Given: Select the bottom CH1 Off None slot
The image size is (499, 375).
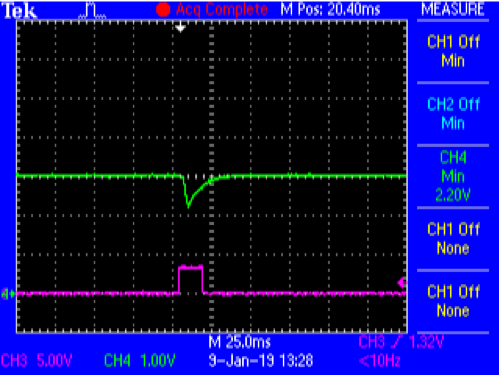Looking at the screenshot, I should point(453,301).
